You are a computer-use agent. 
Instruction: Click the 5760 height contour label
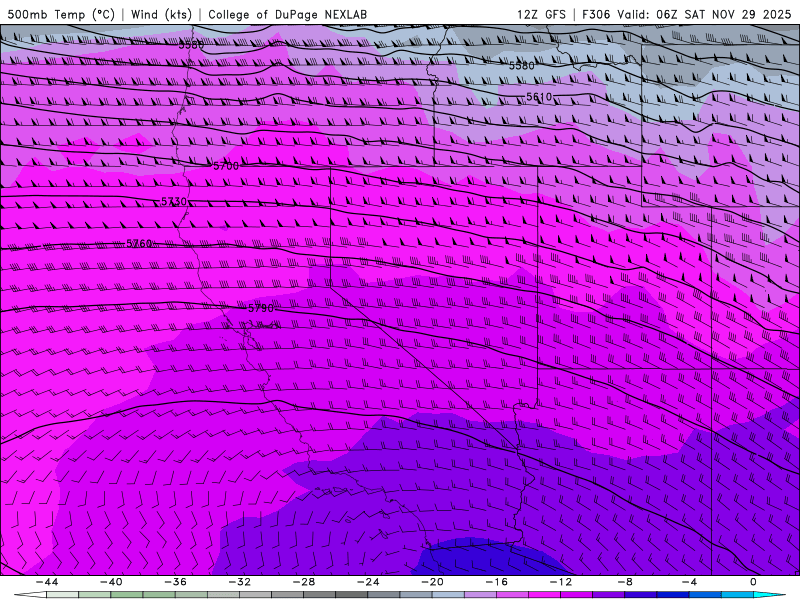pyautogui.click(x=139, y=243)
